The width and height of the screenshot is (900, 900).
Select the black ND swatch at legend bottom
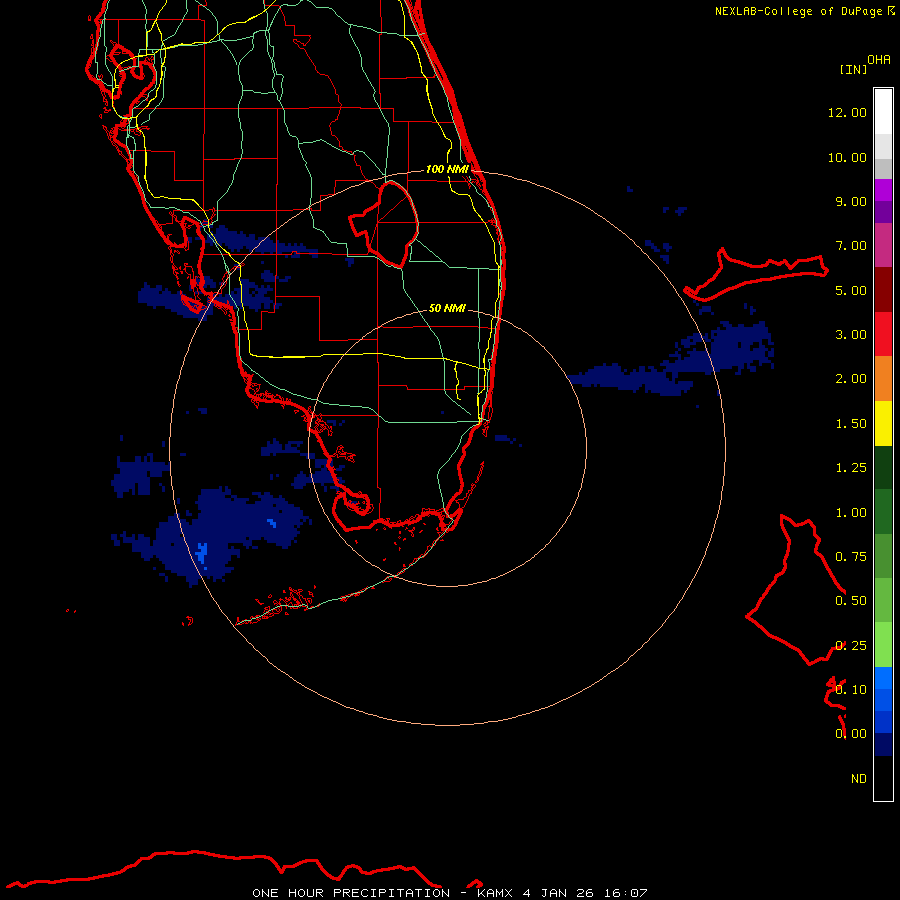(x=883, y=778)
